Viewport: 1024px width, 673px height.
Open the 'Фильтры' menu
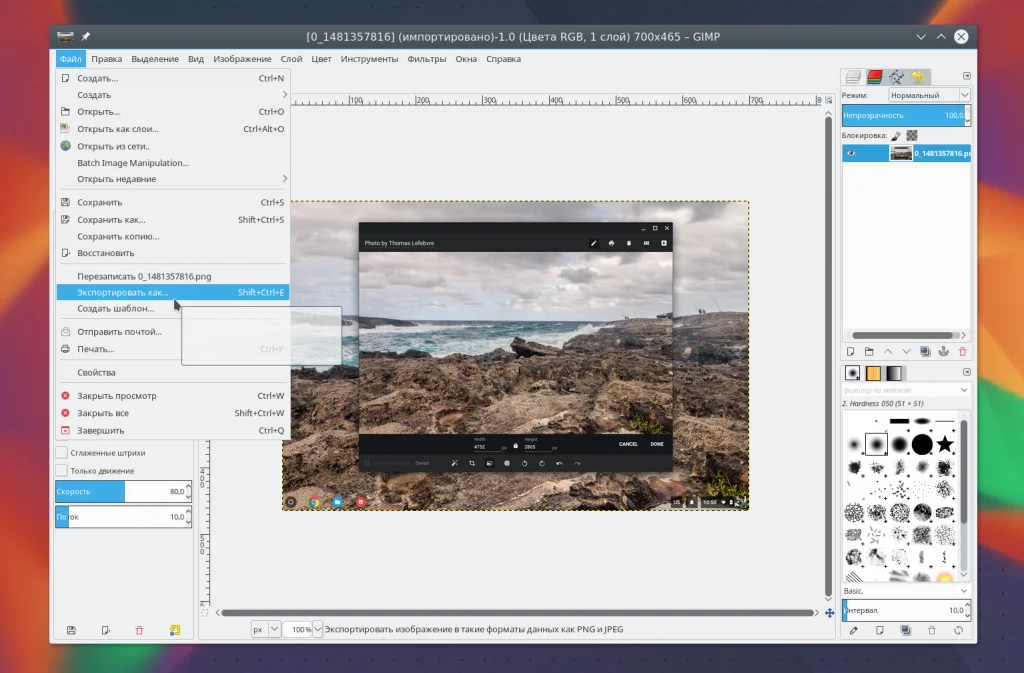(x=427, y=59)
